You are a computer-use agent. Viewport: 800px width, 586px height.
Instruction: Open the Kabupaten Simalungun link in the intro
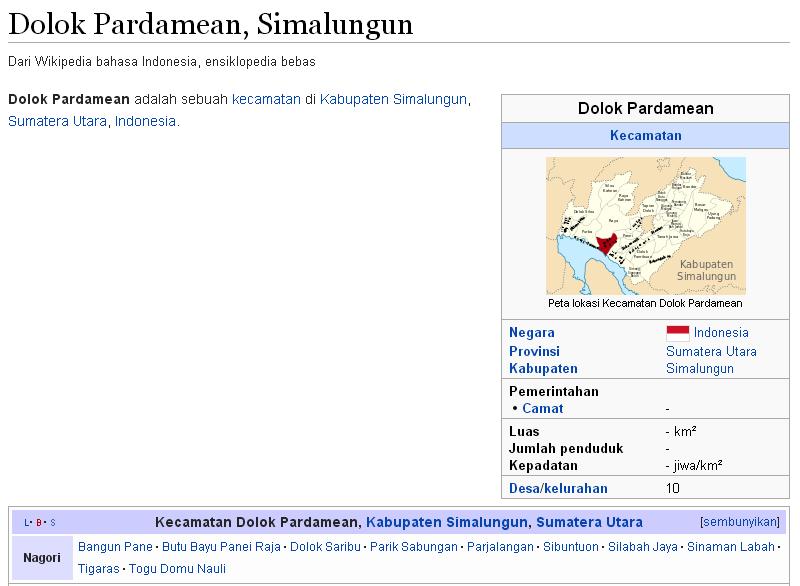(x=392, y=100)
